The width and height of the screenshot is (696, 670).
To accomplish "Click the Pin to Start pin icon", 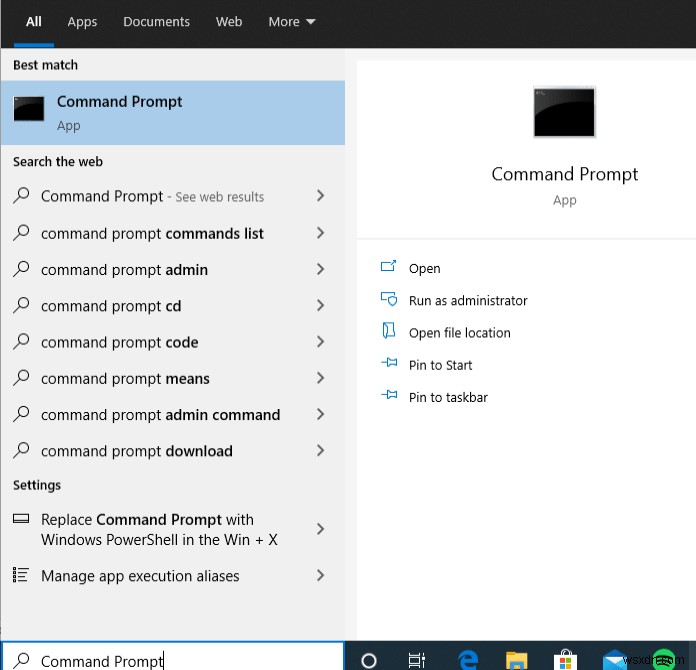I will (389, 363).
